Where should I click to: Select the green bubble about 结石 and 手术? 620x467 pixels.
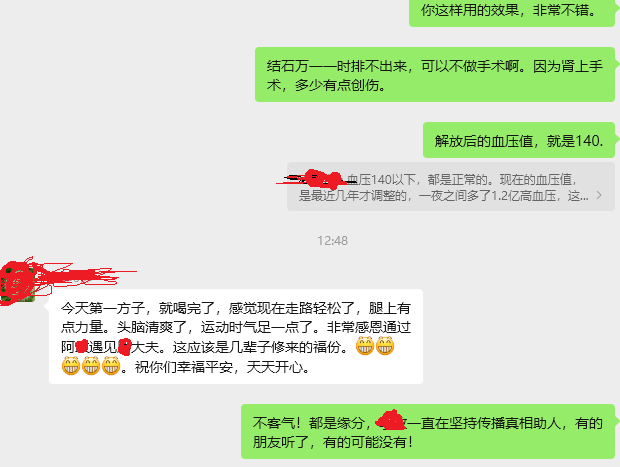coord(435,75)
